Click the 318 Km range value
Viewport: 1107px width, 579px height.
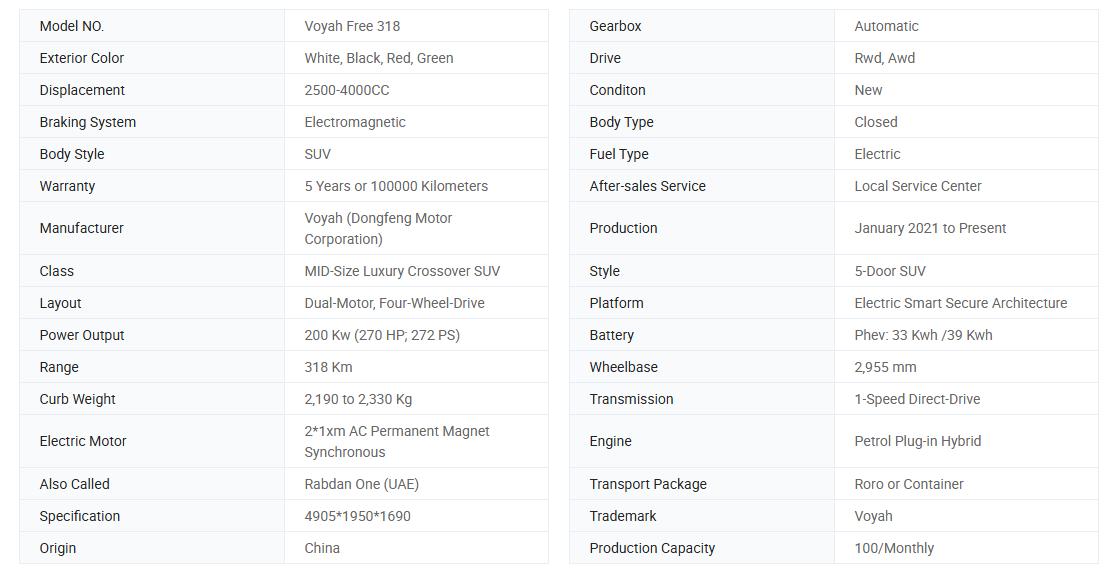click(x=328, y=367)
